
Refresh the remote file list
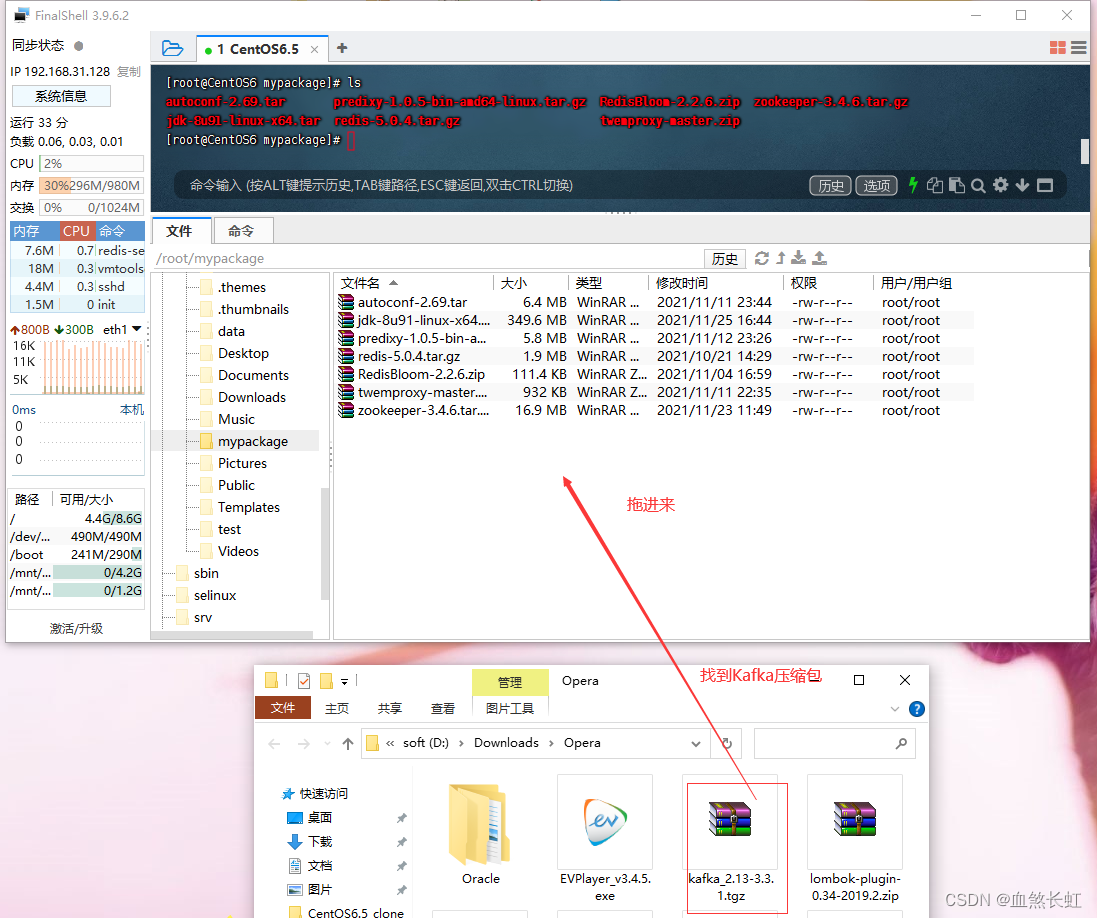[x=762, y=258]
